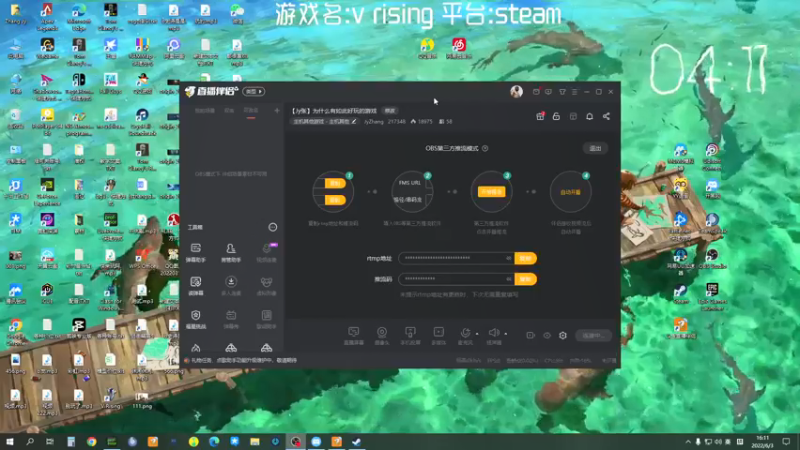Click the taskbar search magnifier
This screenshot has width=800, height=450.
click(x=30, y=441)
